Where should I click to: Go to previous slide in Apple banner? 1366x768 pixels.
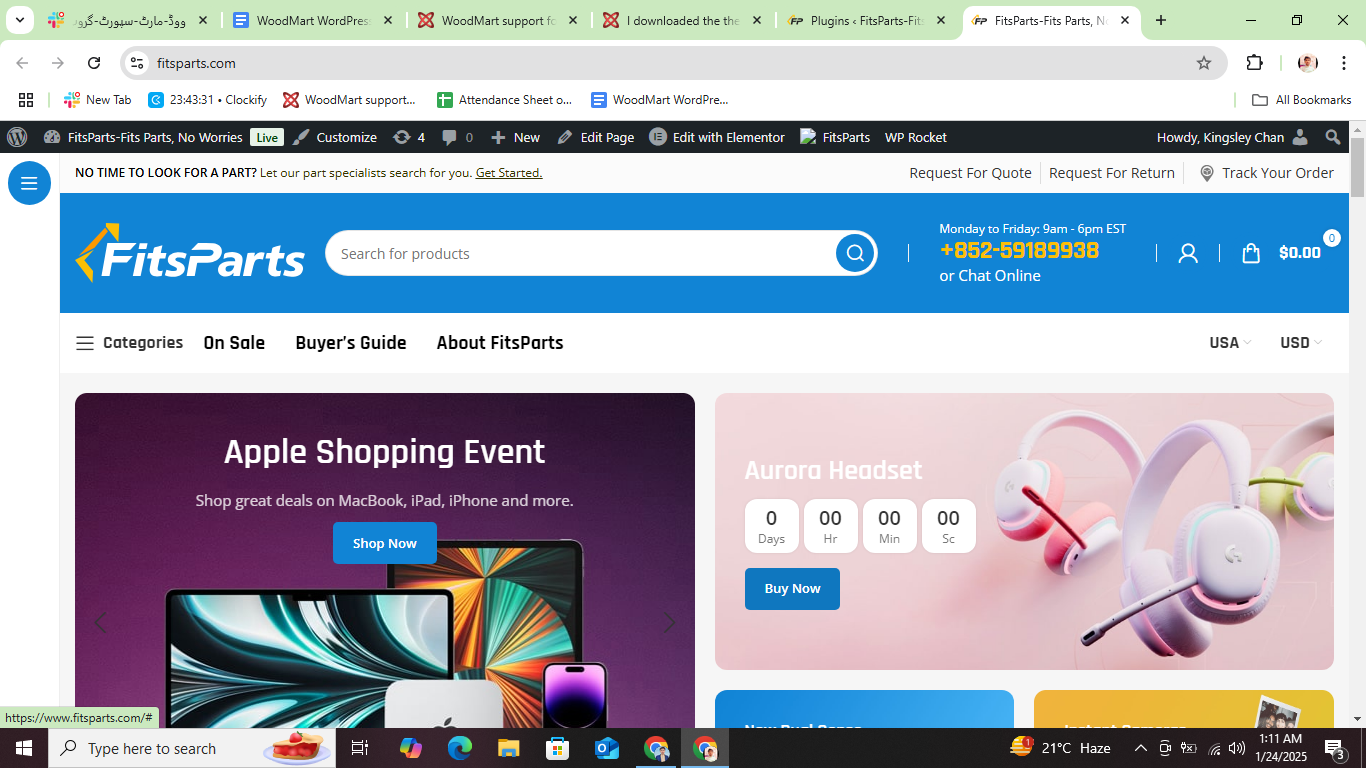point(100,623)
